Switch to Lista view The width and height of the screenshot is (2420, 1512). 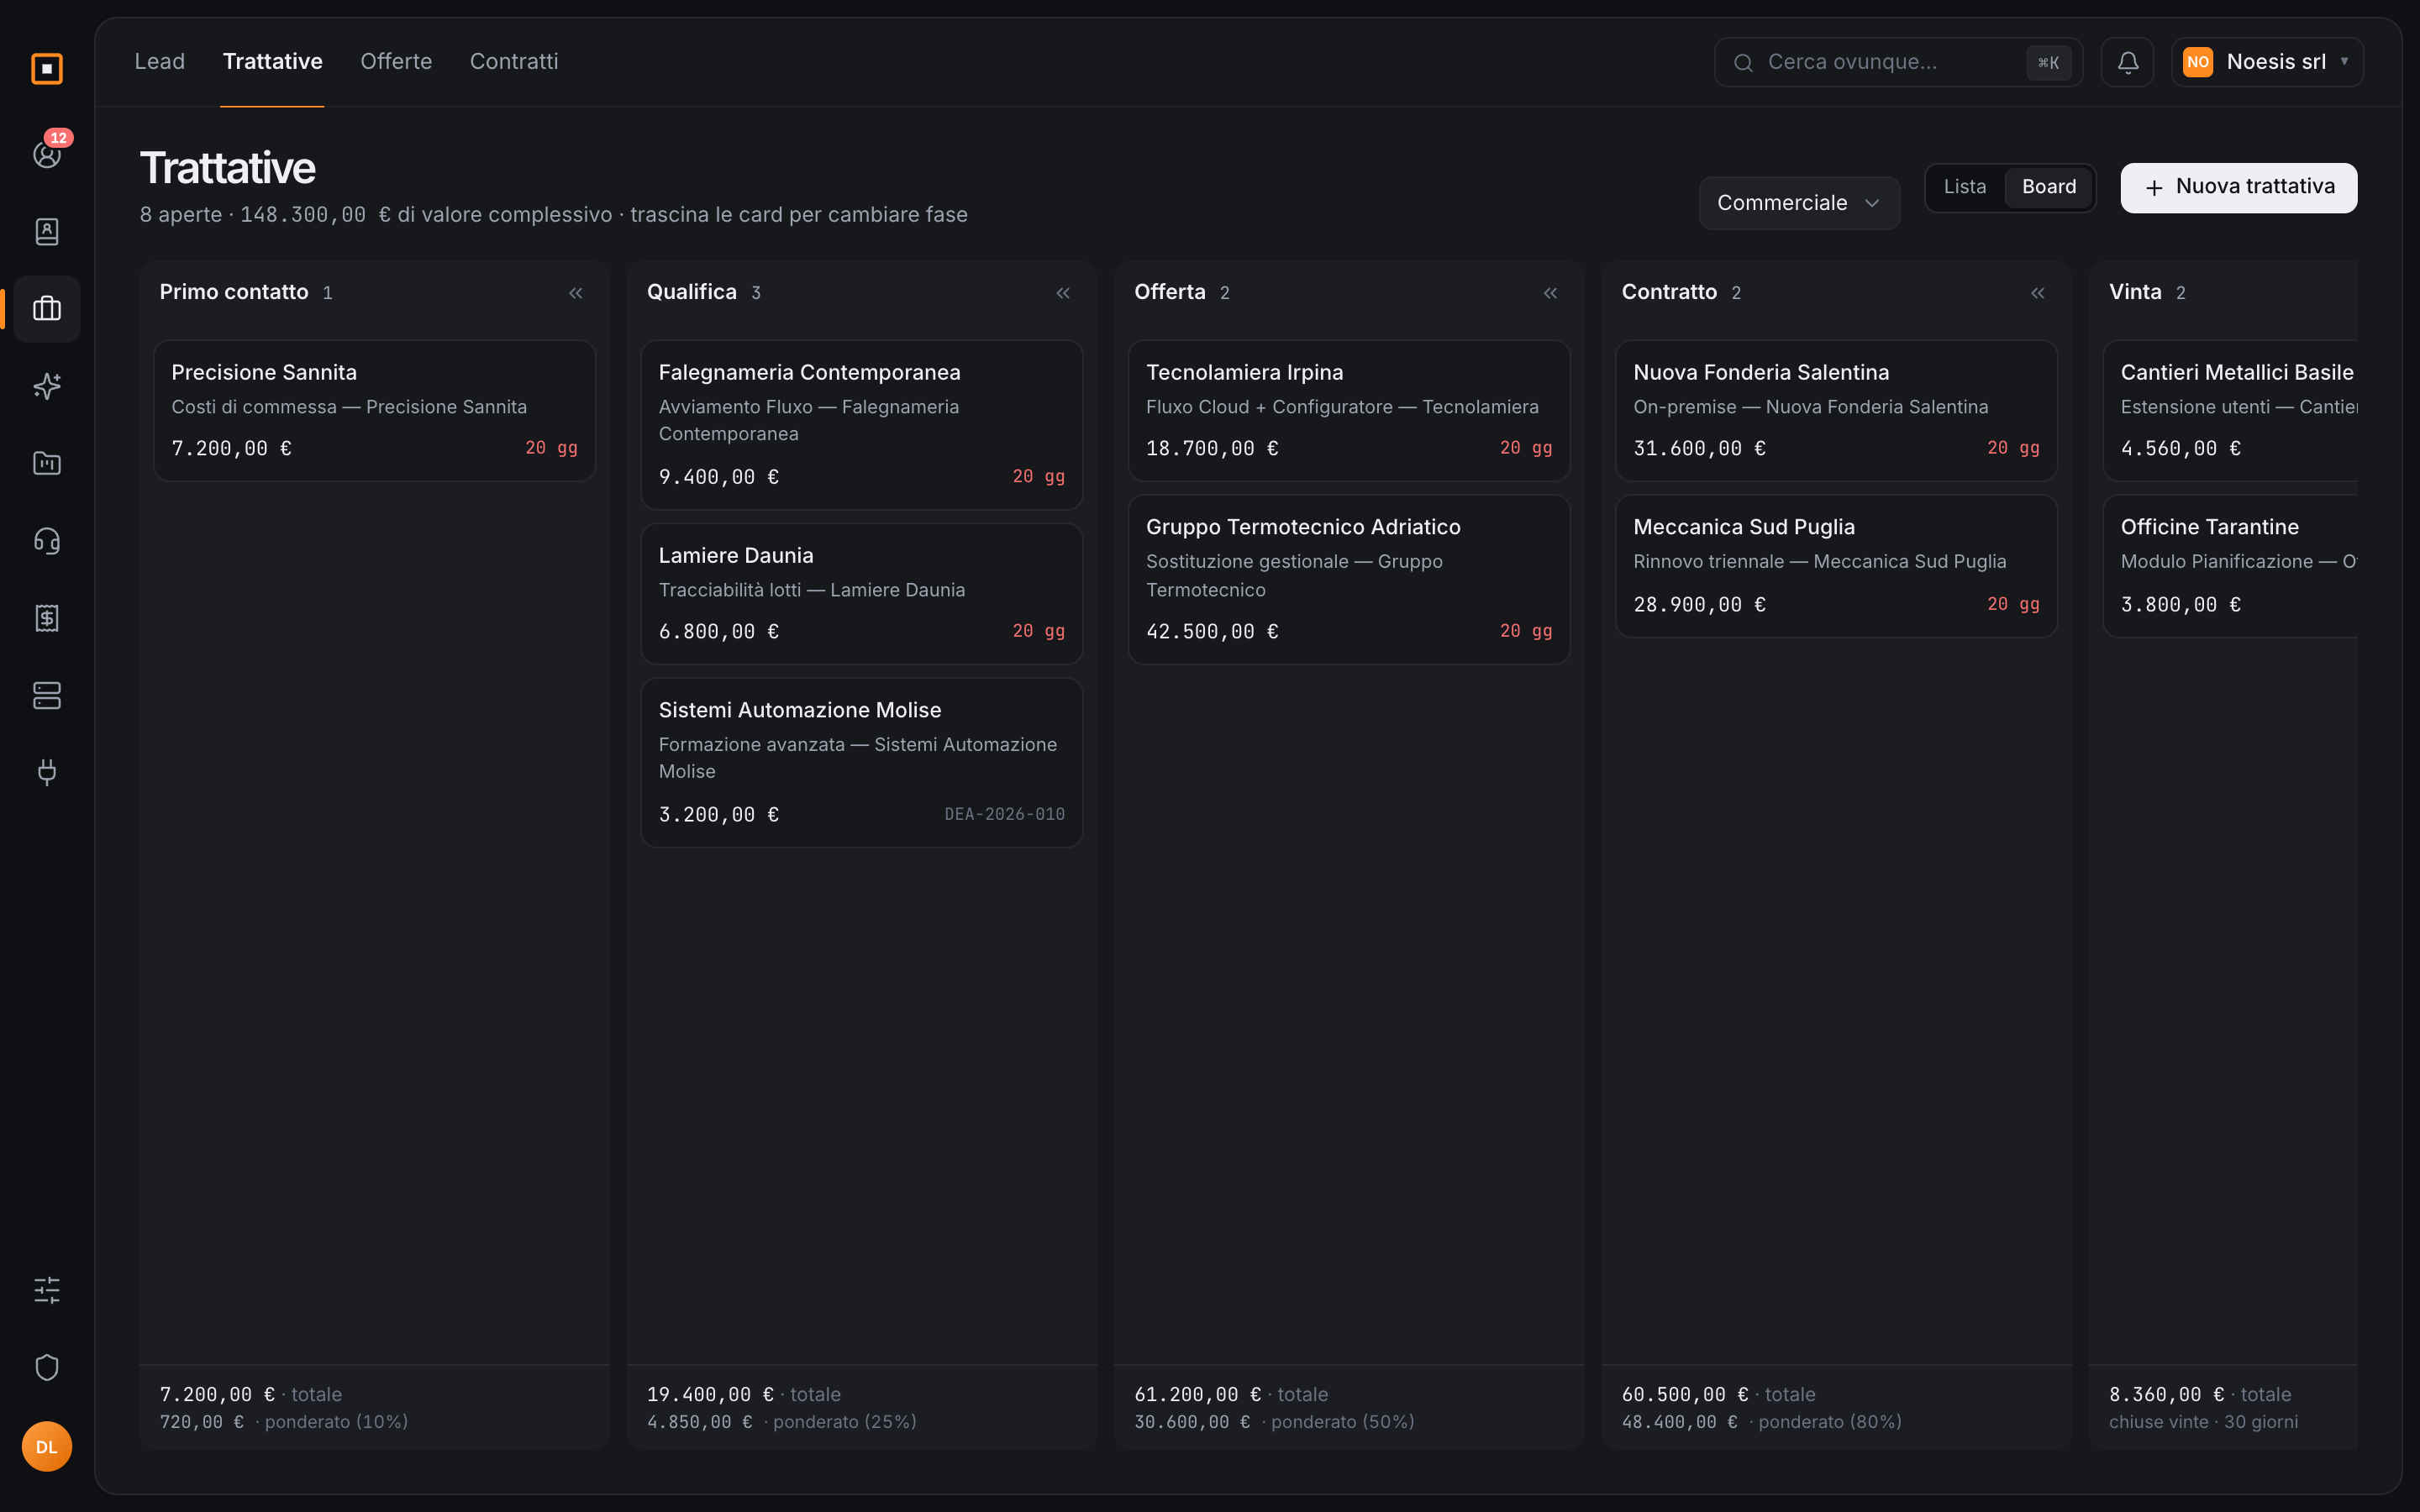point(1964,187)
